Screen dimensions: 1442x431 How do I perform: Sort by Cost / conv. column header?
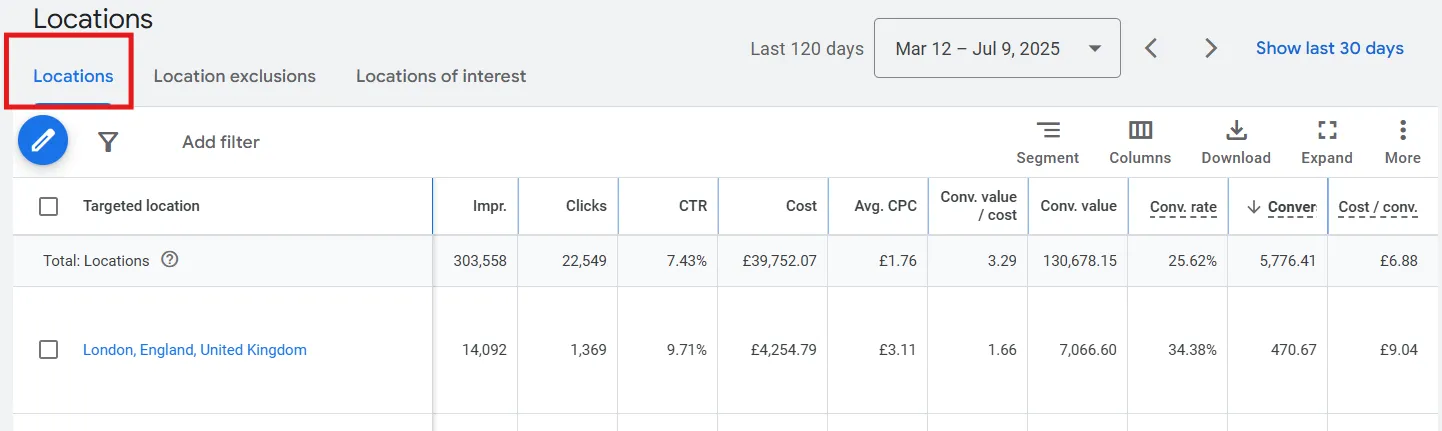[x=1377, y=207]
